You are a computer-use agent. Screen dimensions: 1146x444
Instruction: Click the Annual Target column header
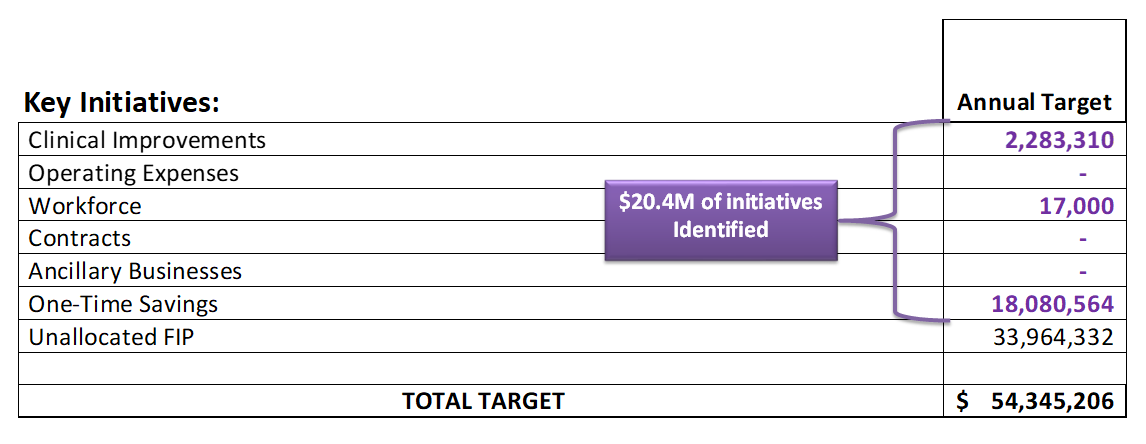click(1034, 102)
